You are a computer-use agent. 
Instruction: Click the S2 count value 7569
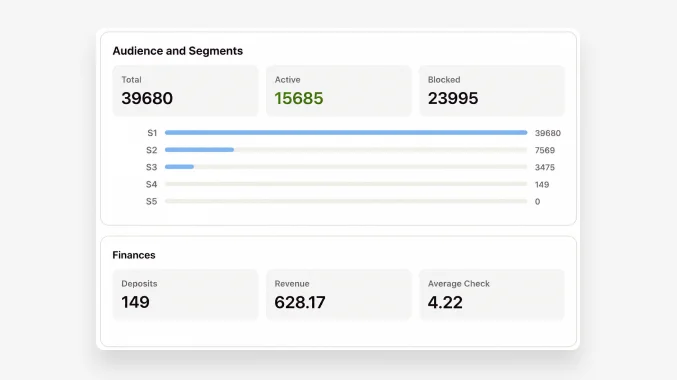click(544, 150)
